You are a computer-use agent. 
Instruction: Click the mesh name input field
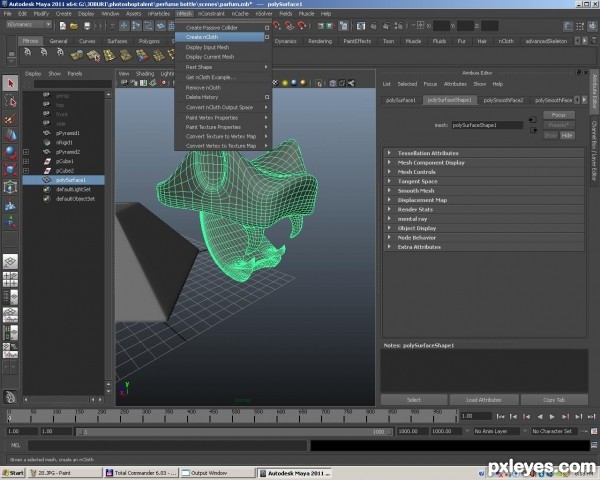pos(487,125)
